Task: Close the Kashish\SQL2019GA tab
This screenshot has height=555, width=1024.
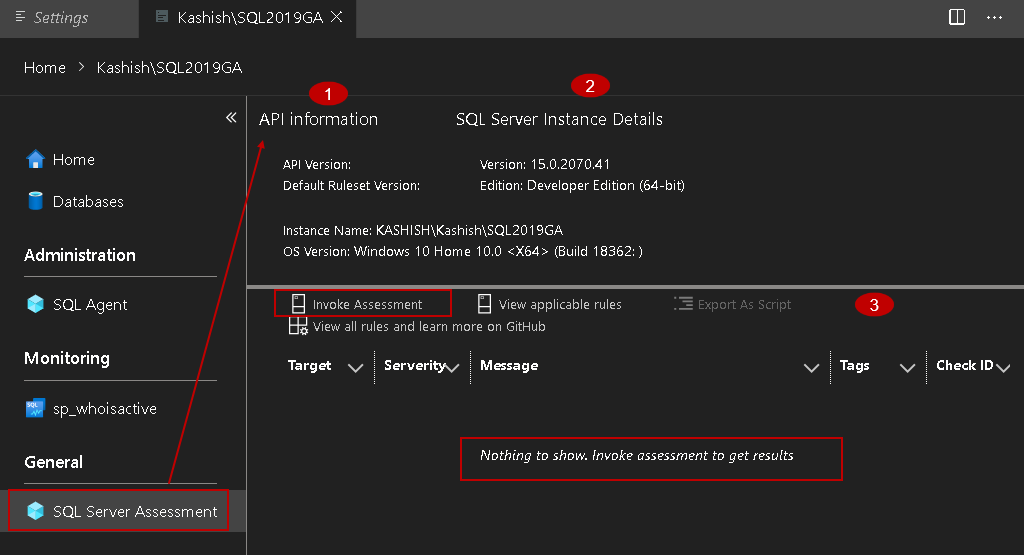Action: pyautogui.click(x=337, y=17)
